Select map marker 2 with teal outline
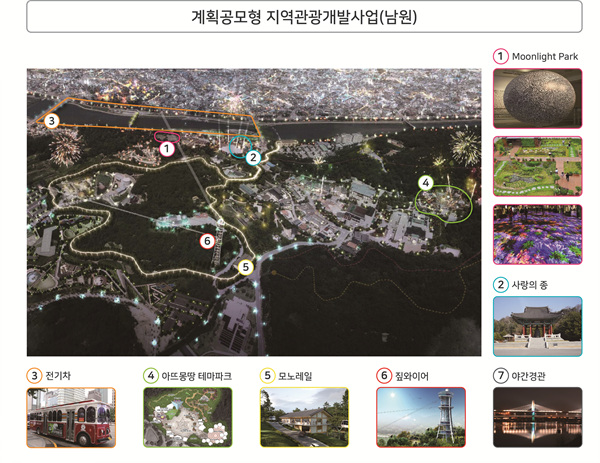The width and height of the screenshot is (600, 463). (254, 157)
